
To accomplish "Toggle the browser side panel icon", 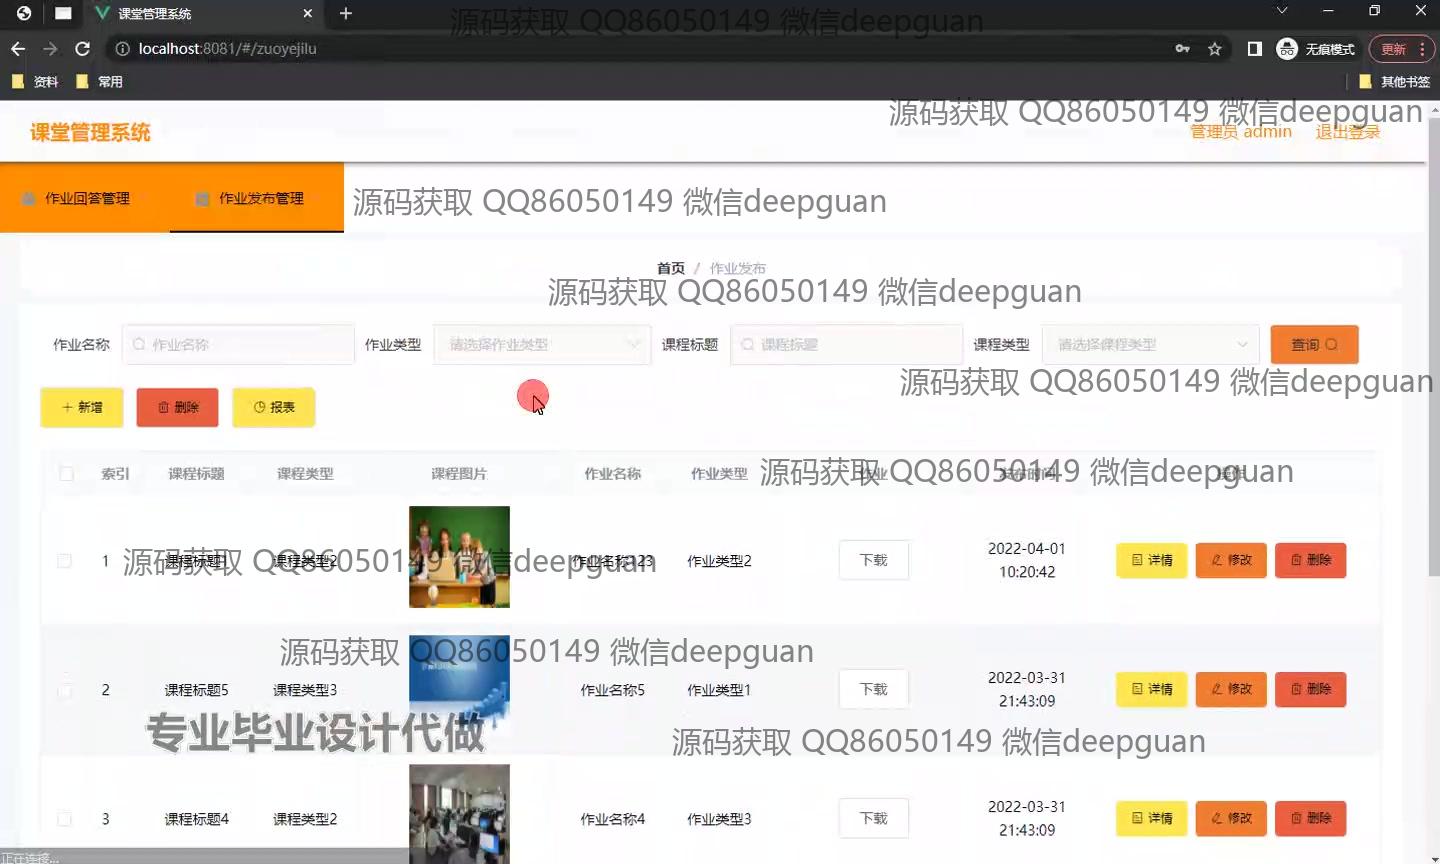I will (1254, 49).
